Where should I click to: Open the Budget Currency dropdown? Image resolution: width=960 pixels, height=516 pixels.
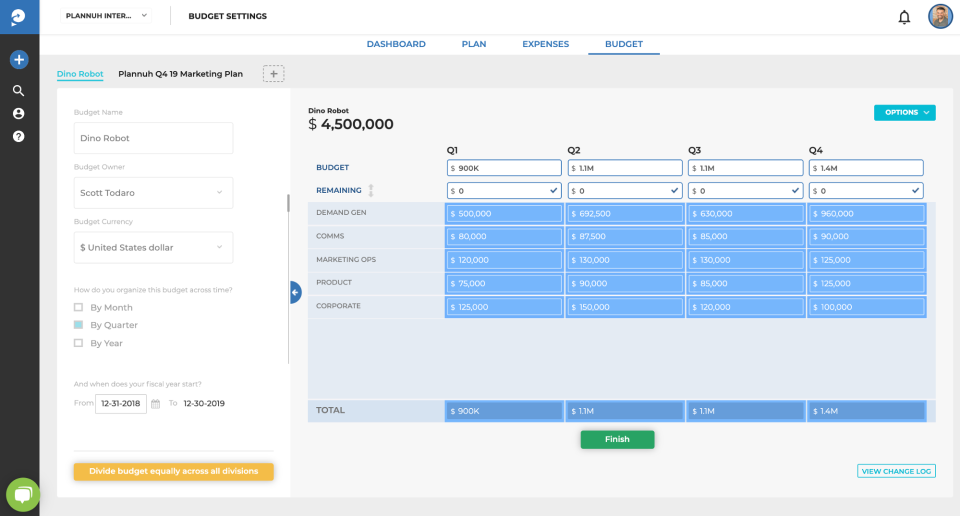(x=153, y=247)
